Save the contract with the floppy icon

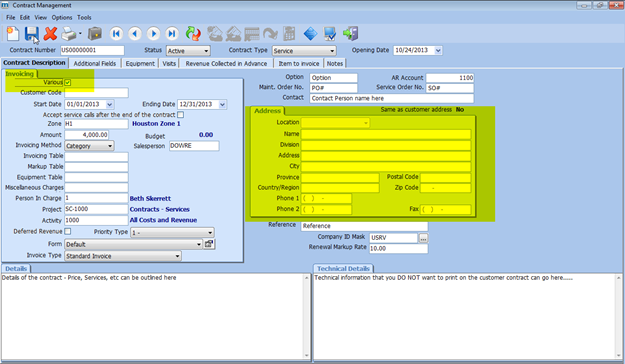[31, 34]
